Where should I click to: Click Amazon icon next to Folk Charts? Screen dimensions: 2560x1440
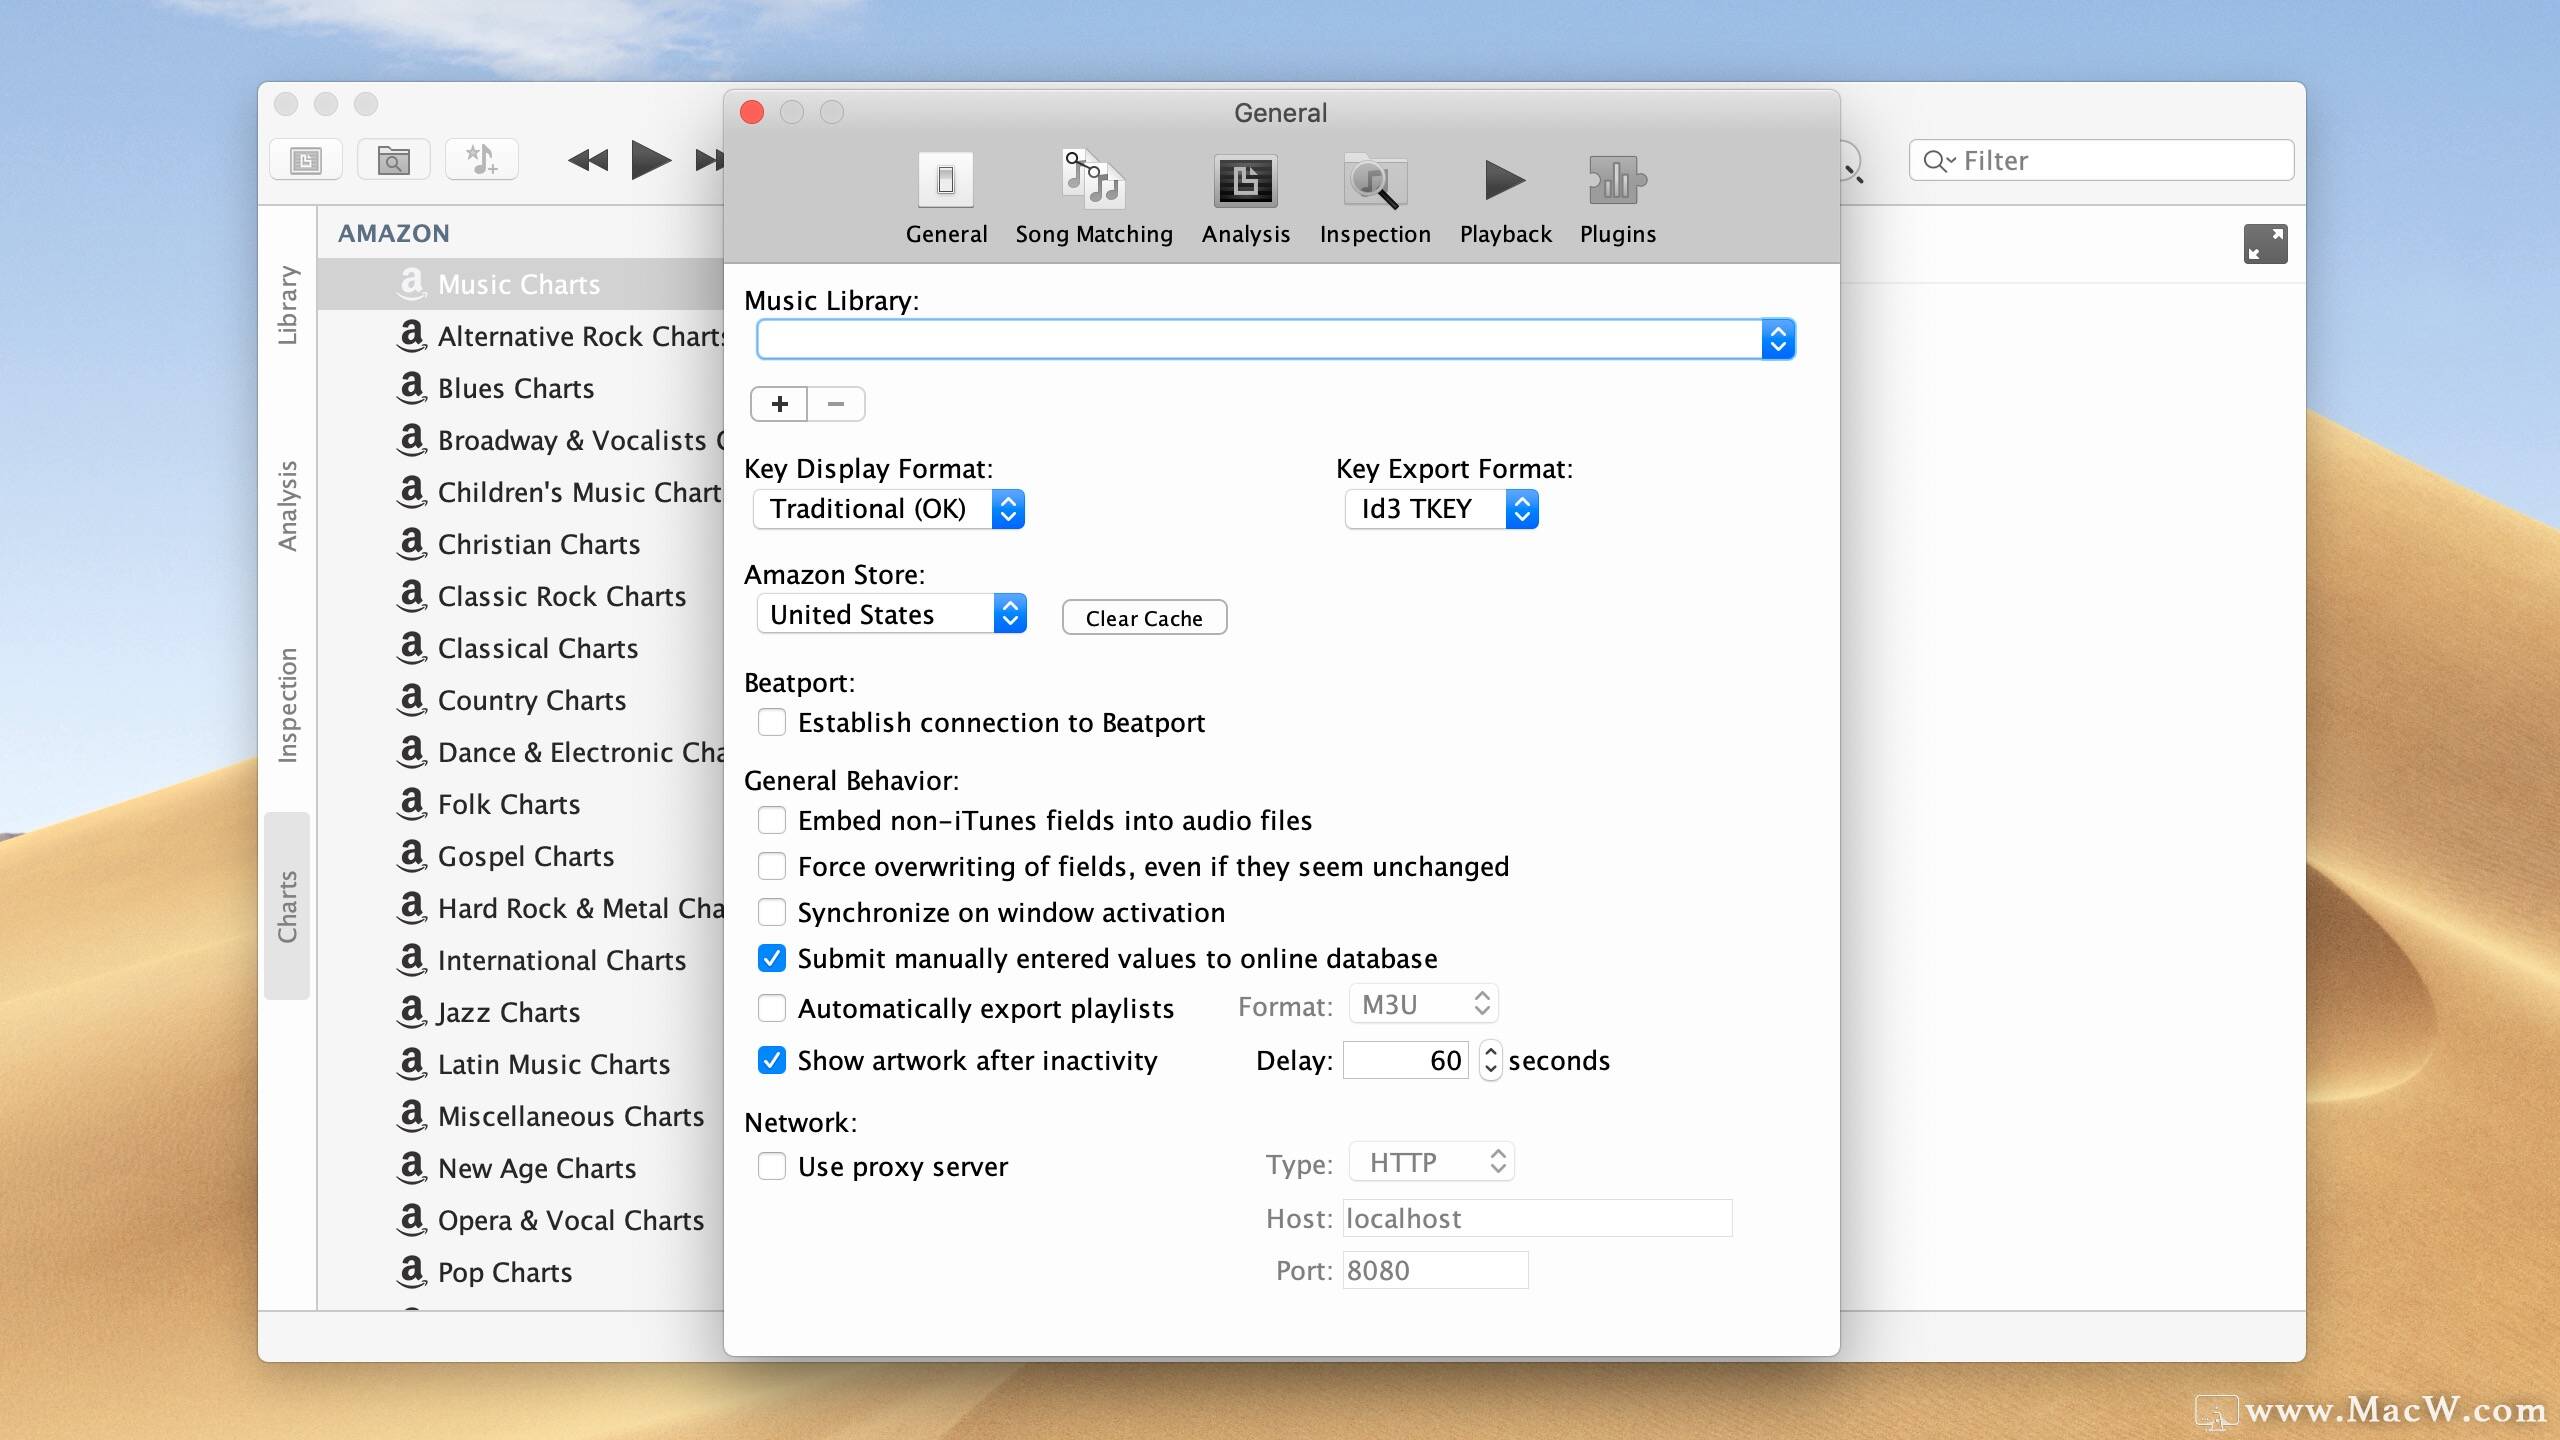412,803
